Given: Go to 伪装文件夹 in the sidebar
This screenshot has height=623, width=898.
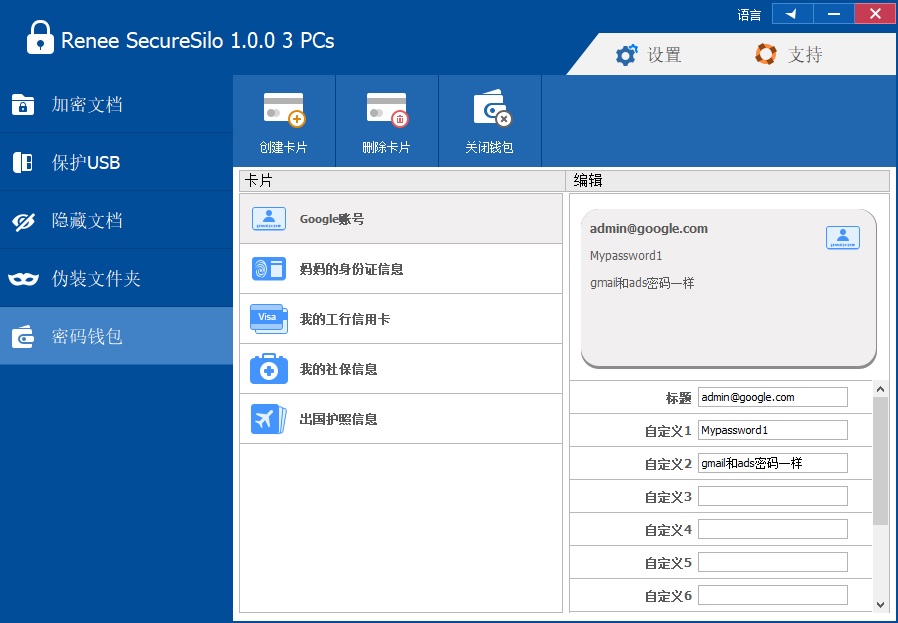Looking at the screenshot, I should 116,278.
